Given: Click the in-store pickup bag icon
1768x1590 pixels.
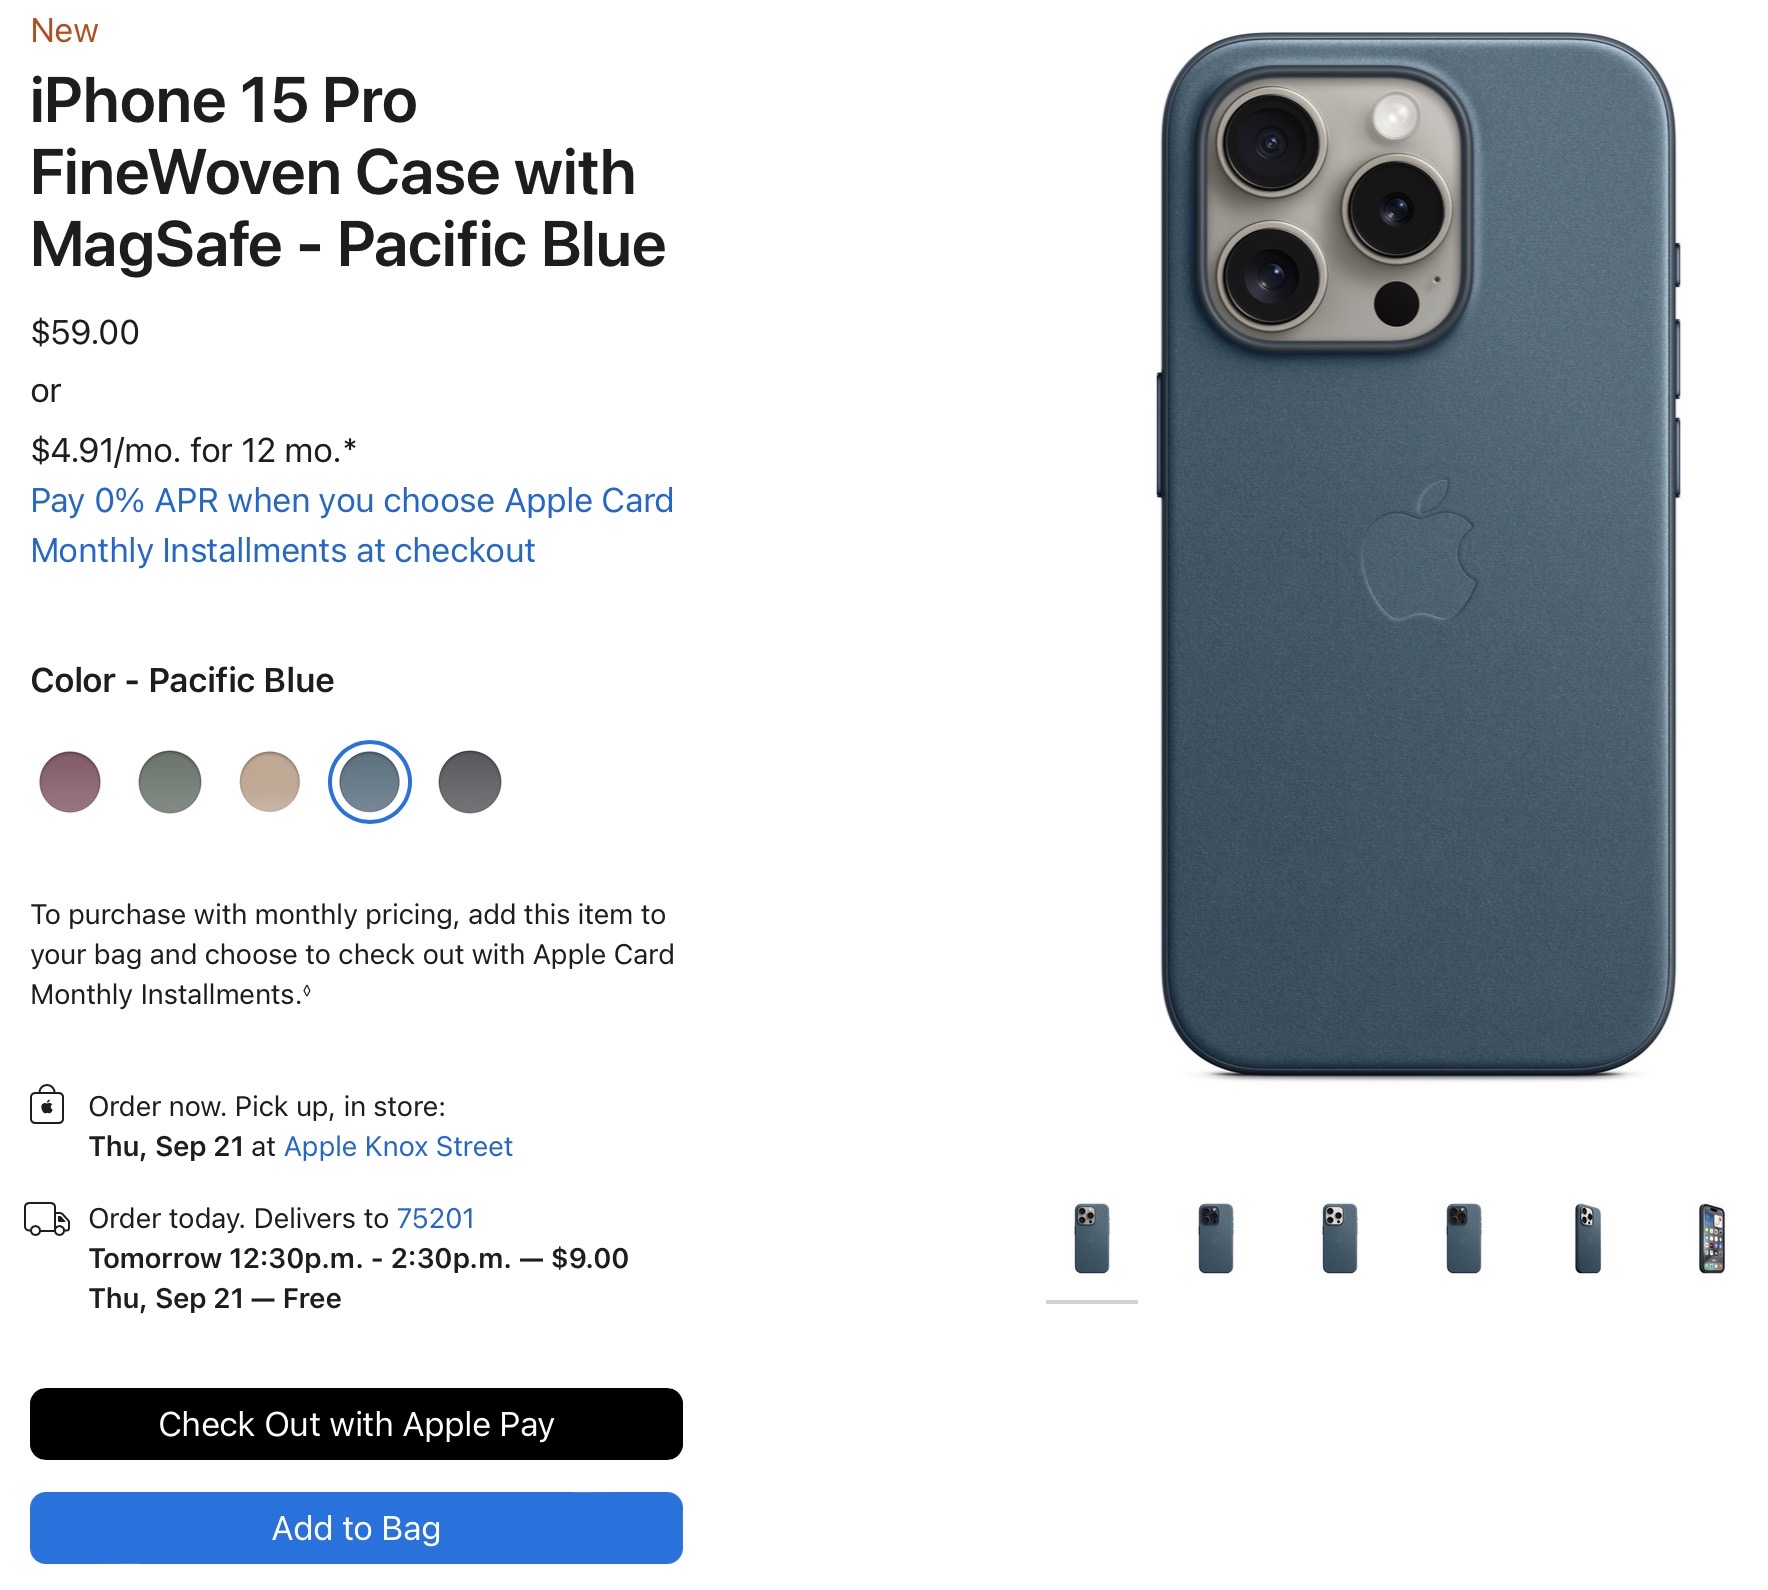Looking at the screenshot, I should (47, 1105).
